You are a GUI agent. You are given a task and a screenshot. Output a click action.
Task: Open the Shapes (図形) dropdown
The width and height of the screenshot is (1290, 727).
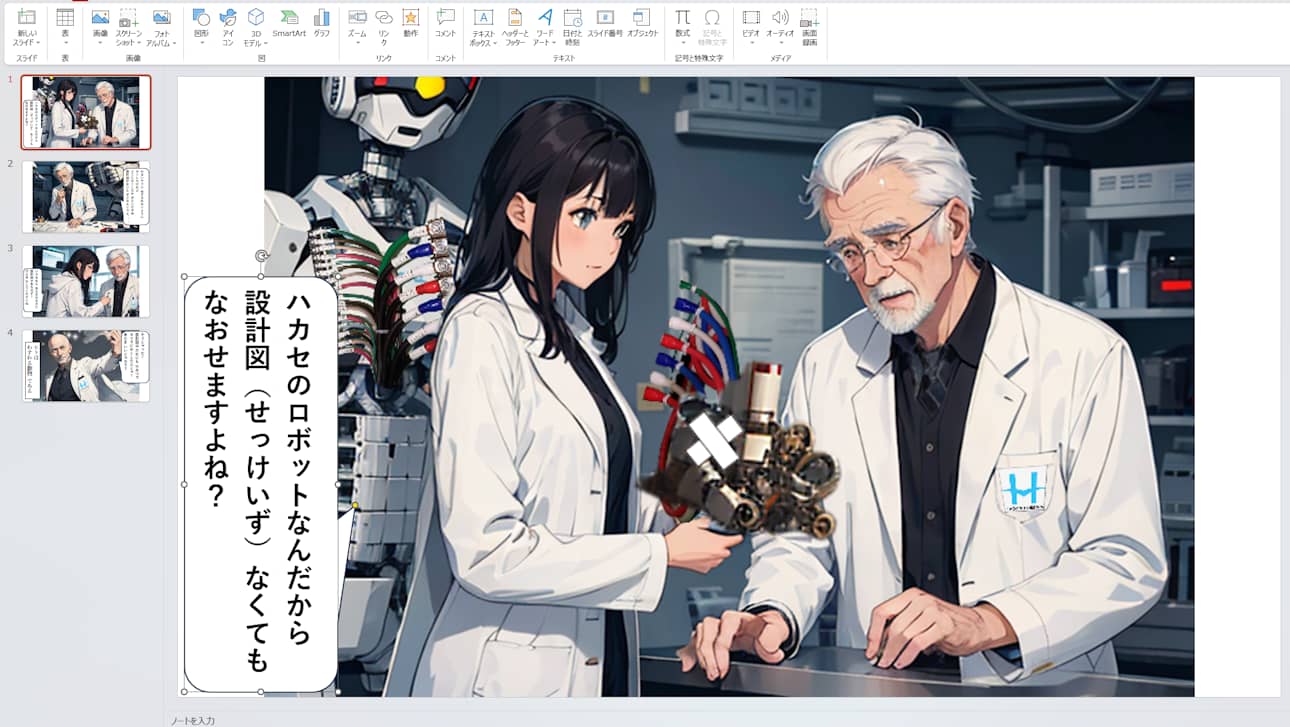click(200, 25)
